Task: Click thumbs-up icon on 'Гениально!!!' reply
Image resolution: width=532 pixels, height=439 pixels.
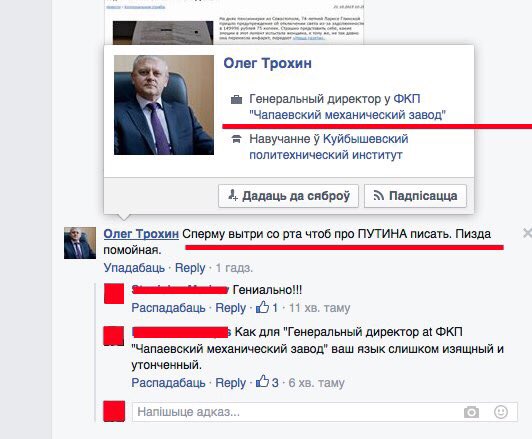Action: [x=262, y=307]
